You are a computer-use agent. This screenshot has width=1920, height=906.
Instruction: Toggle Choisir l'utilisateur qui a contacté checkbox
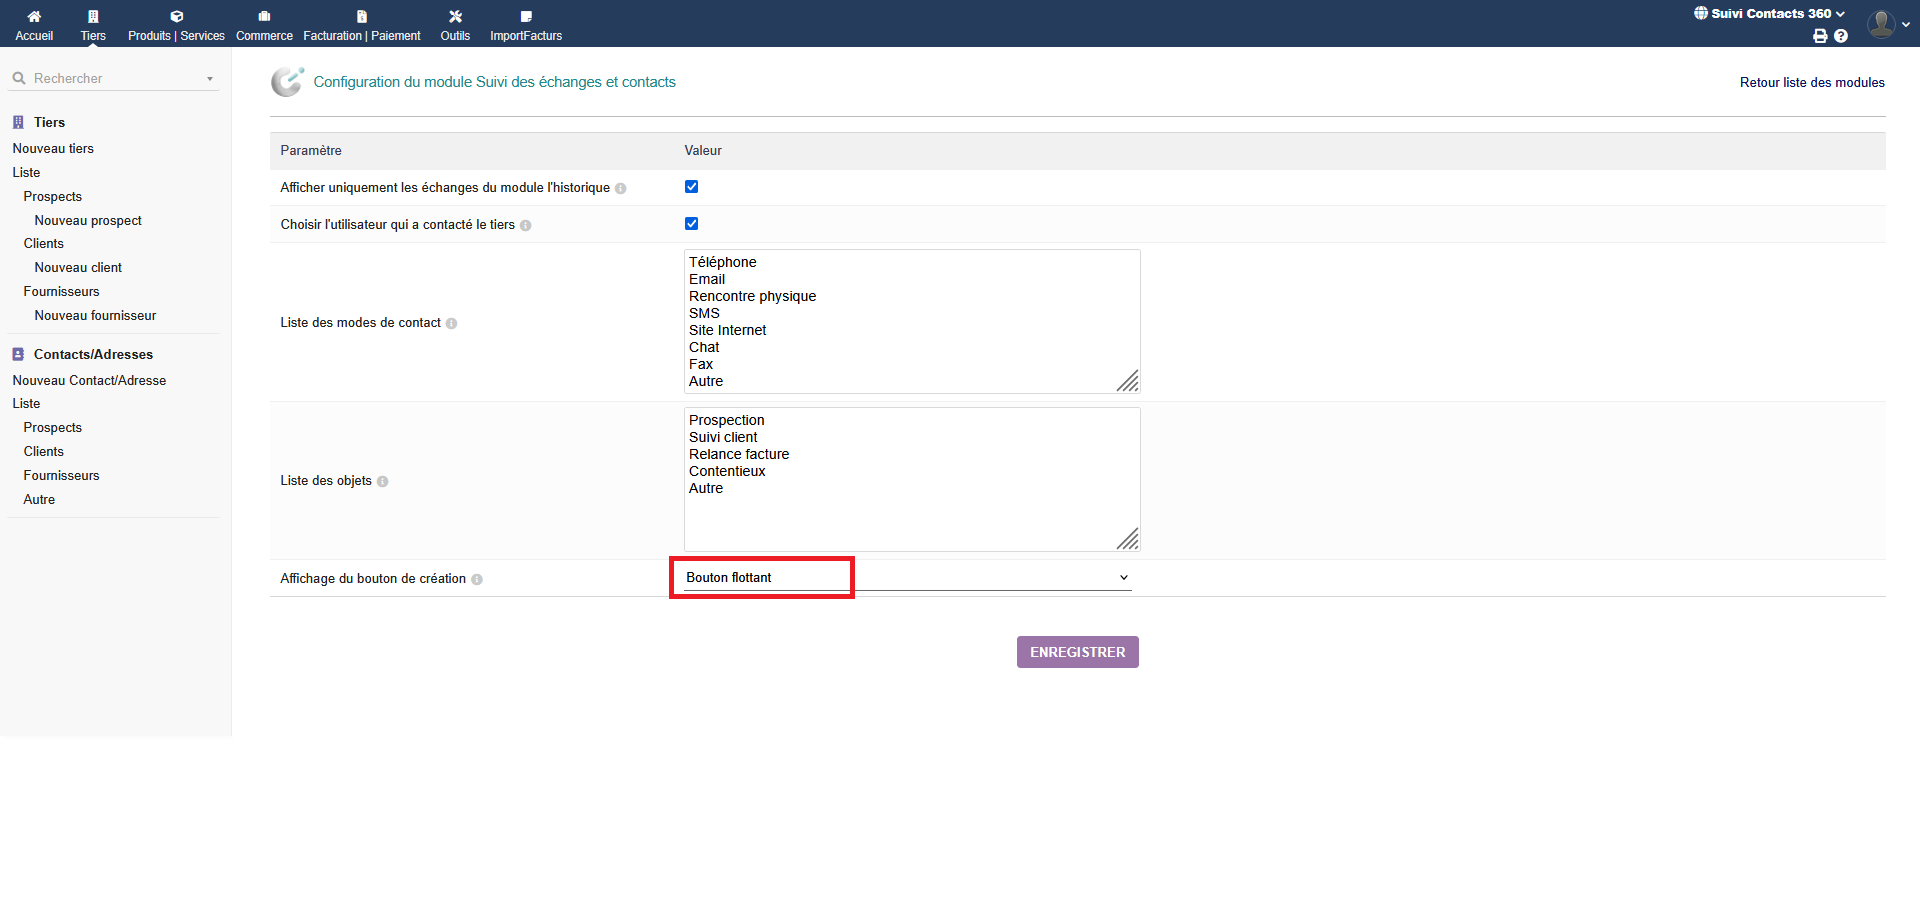click(x=691, y=224)
